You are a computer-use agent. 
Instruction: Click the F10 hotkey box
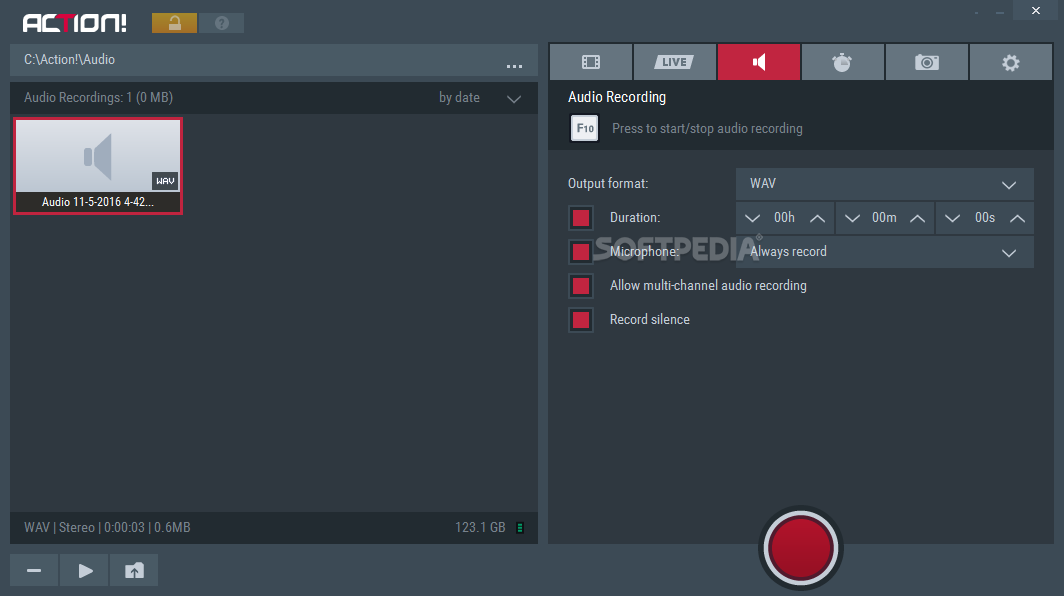584,128
